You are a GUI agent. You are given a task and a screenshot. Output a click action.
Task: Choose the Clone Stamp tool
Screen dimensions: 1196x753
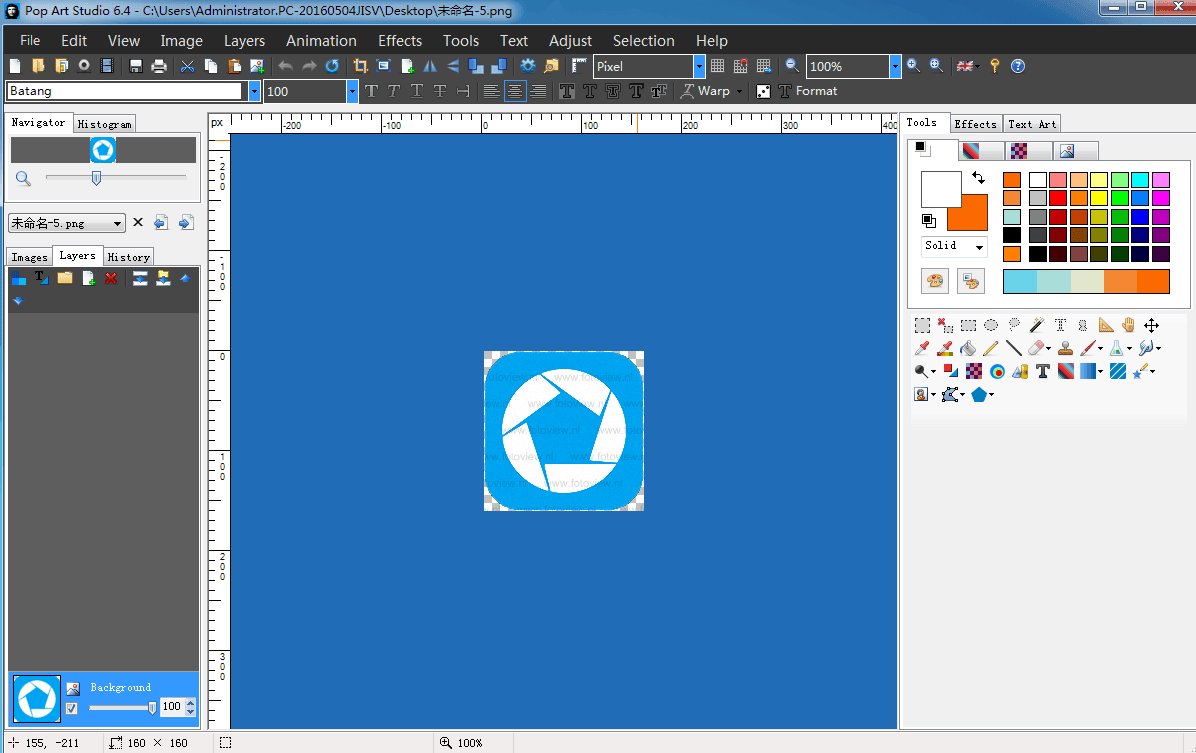[1066, 348]
